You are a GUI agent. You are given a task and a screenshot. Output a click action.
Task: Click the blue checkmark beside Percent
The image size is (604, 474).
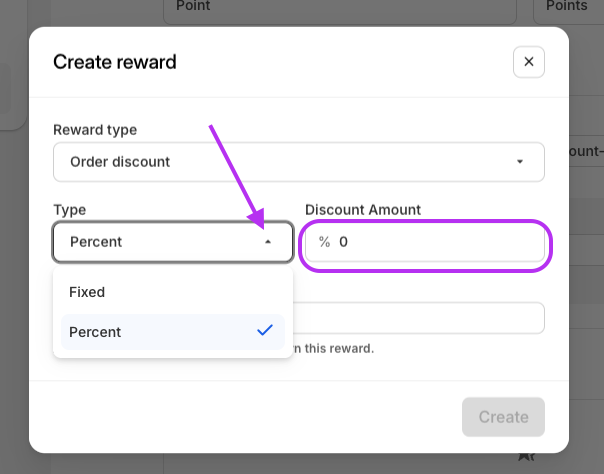[x=265, y=331]
